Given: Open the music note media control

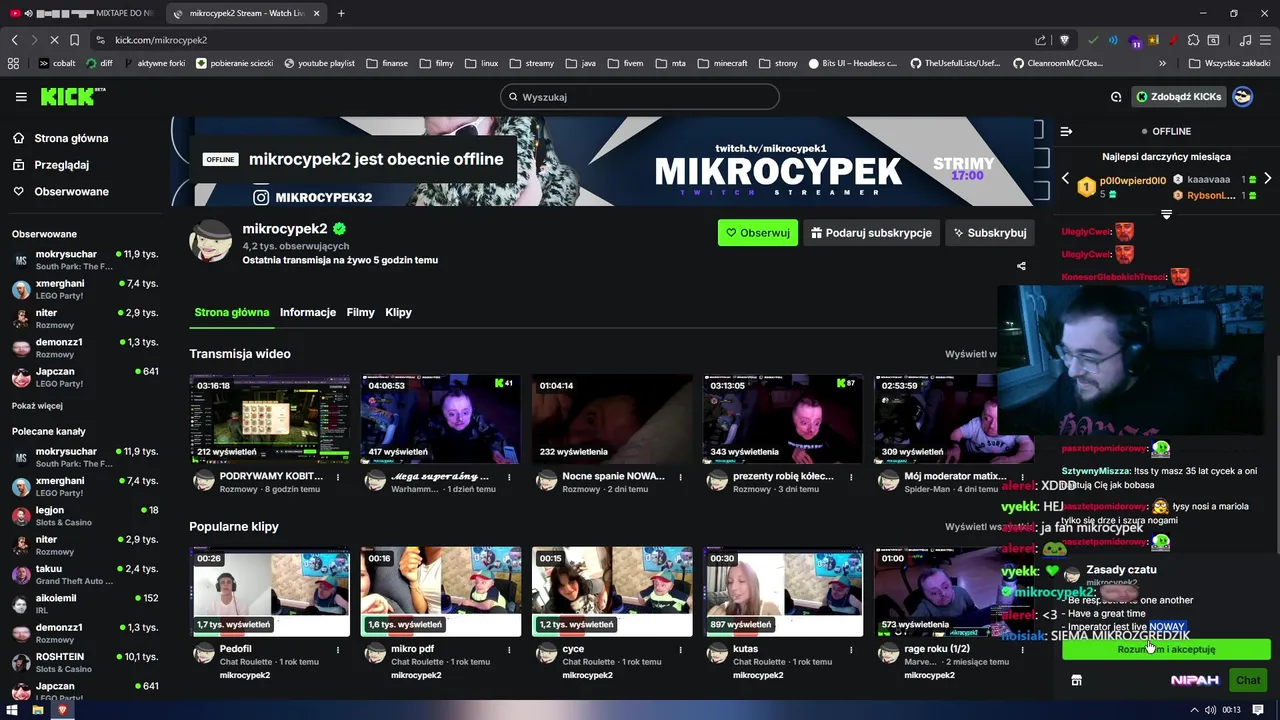Looking at the screenshot, I should tap(1245, 40).
